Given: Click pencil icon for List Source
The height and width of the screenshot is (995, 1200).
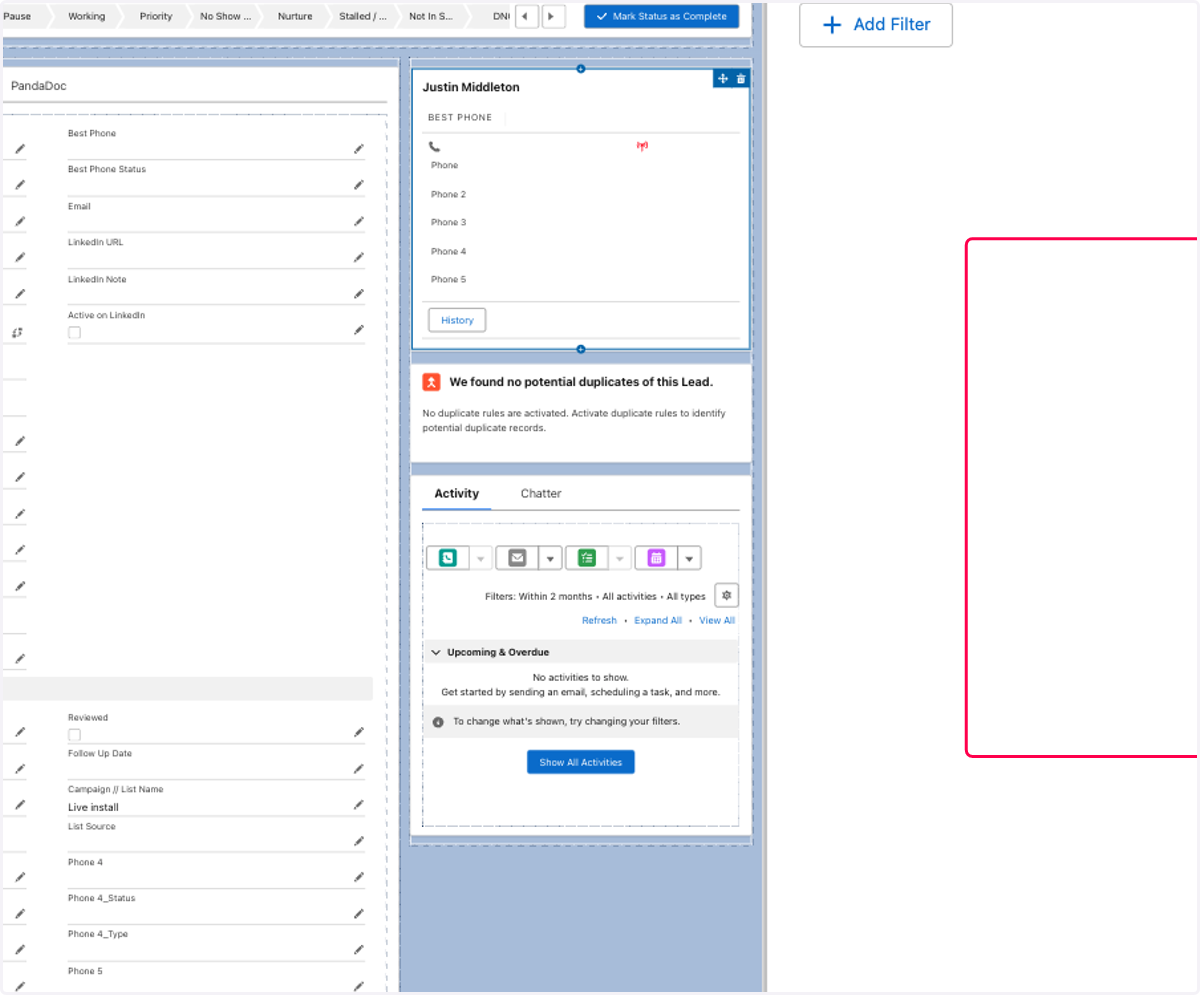Looking at the screenshot, I should pos(358,841).
